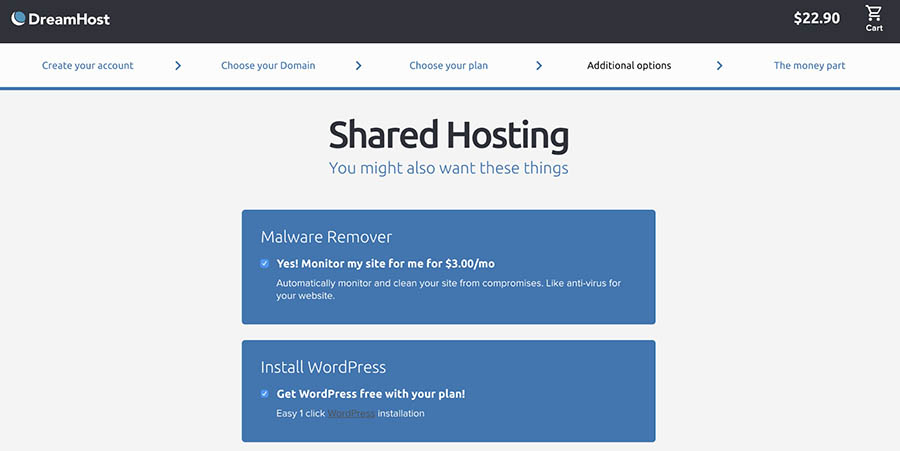The image size is (900, 451).
Task: Uncheck the Malware Remover monitoring checkbox
Action: (265, 264)
